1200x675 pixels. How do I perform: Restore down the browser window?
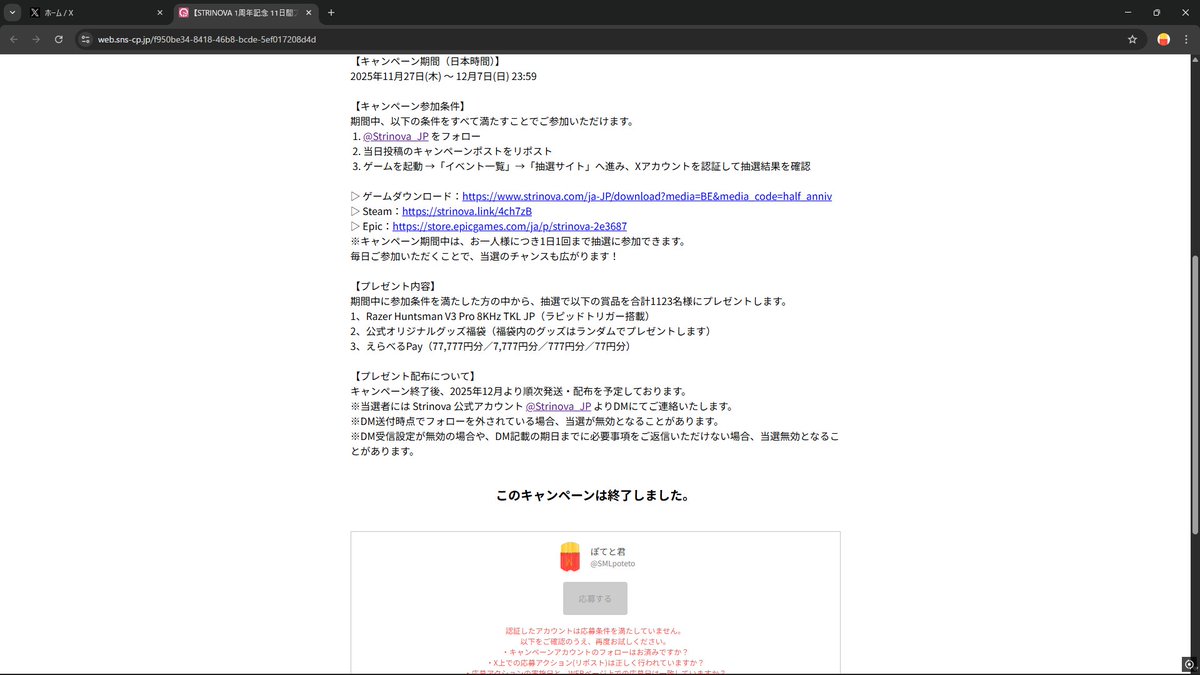[1156, 13]
